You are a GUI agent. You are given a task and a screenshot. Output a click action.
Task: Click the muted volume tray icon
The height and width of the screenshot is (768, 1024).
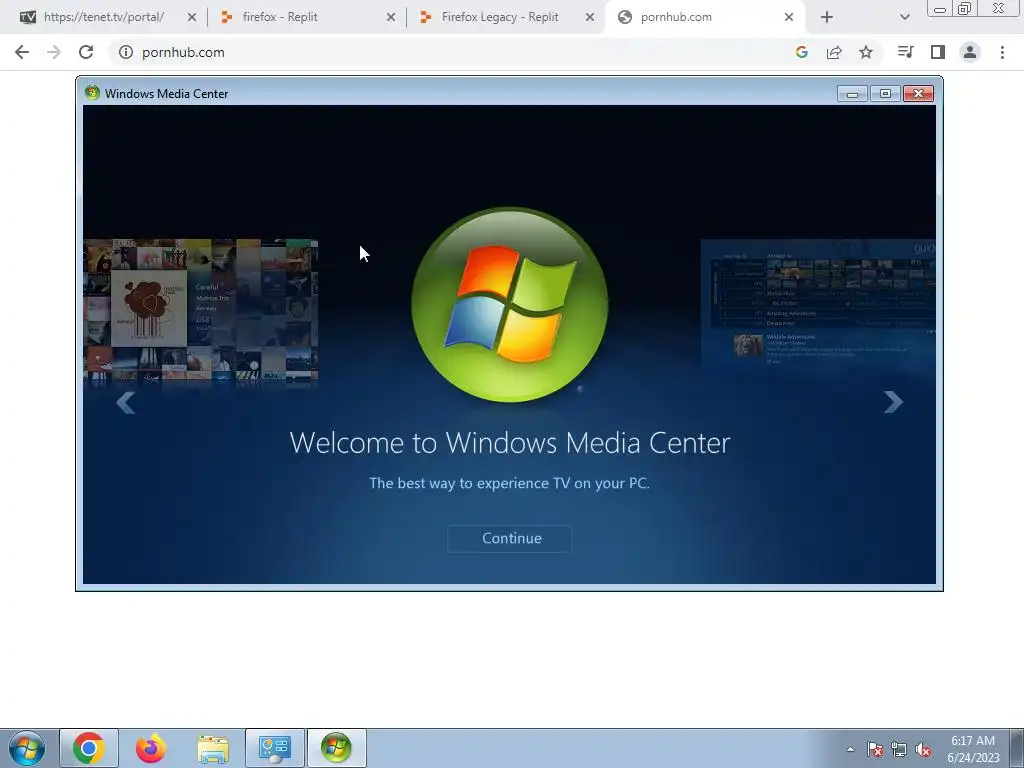923,749
